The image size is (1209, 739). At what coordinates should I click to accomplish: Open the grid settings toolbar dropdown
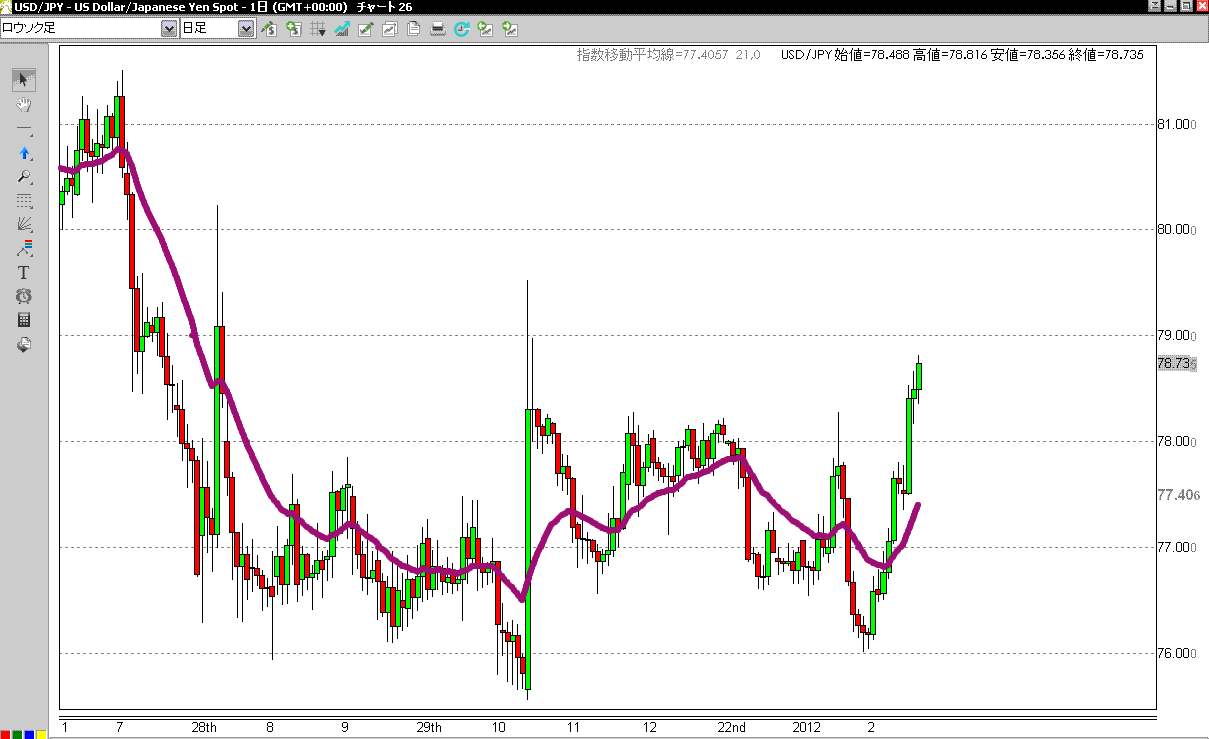(x=318, y=29)
